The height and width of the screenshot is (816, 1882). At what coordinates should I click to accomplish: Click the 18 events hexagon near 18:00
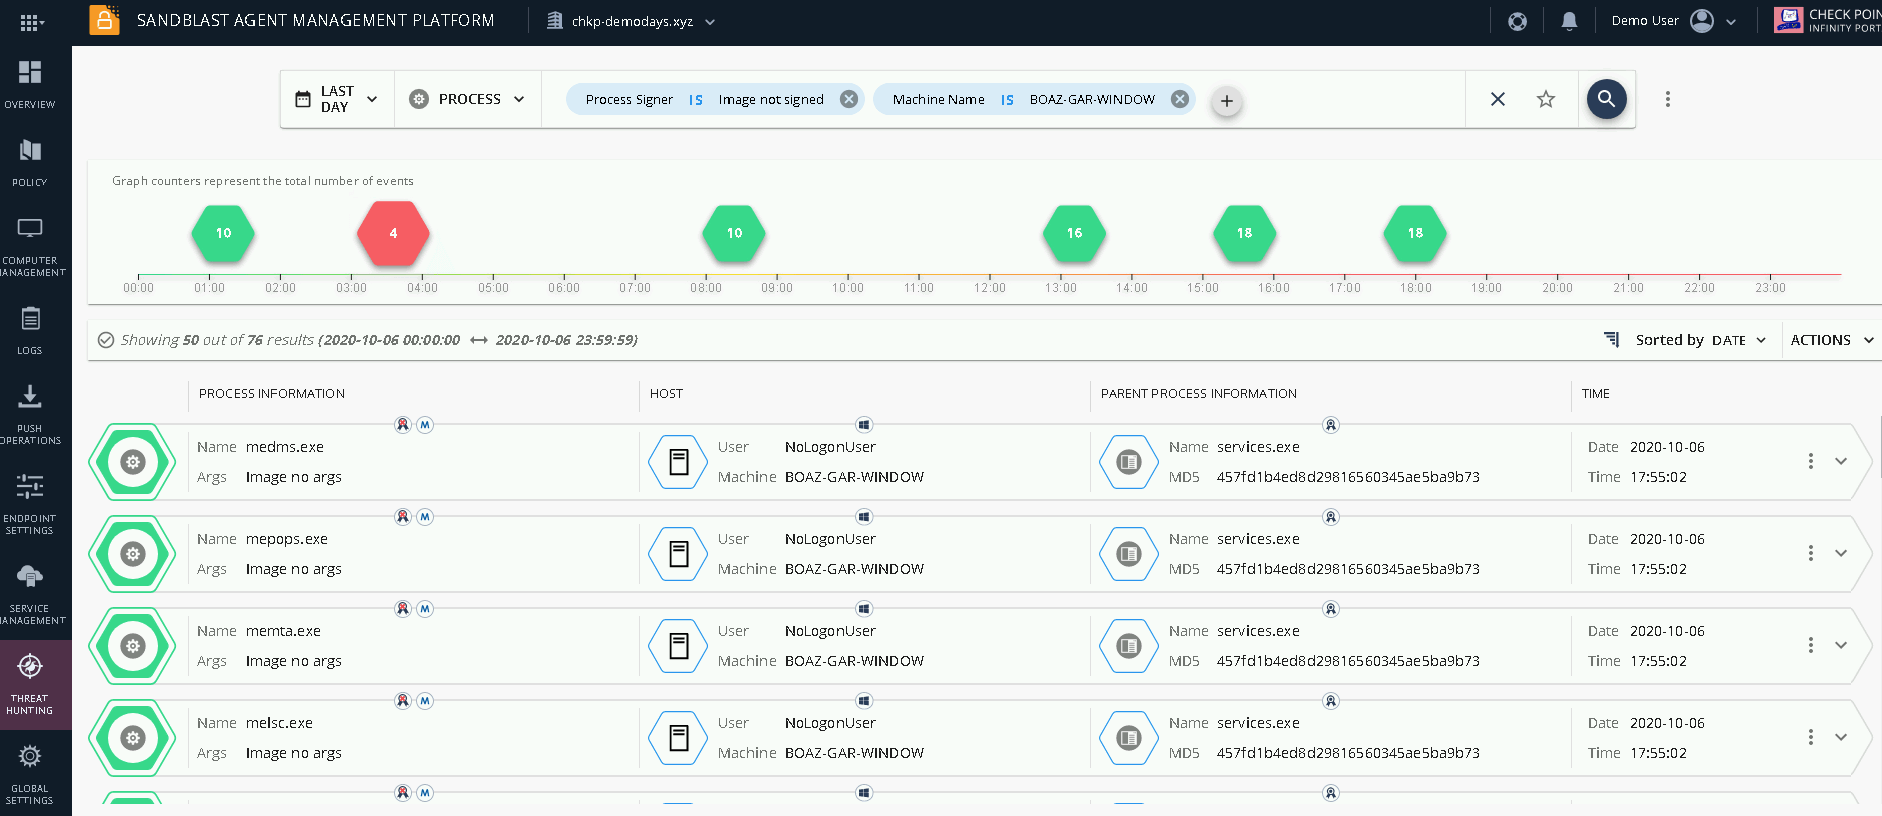pyautogui.click(x=1415, y=233)
